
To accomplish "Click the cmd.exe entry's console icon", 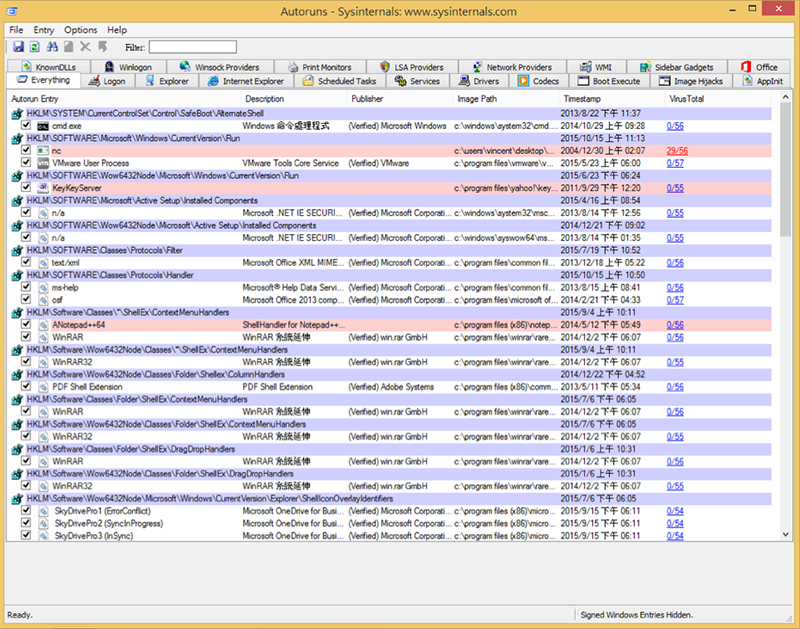I will [43, 126].
